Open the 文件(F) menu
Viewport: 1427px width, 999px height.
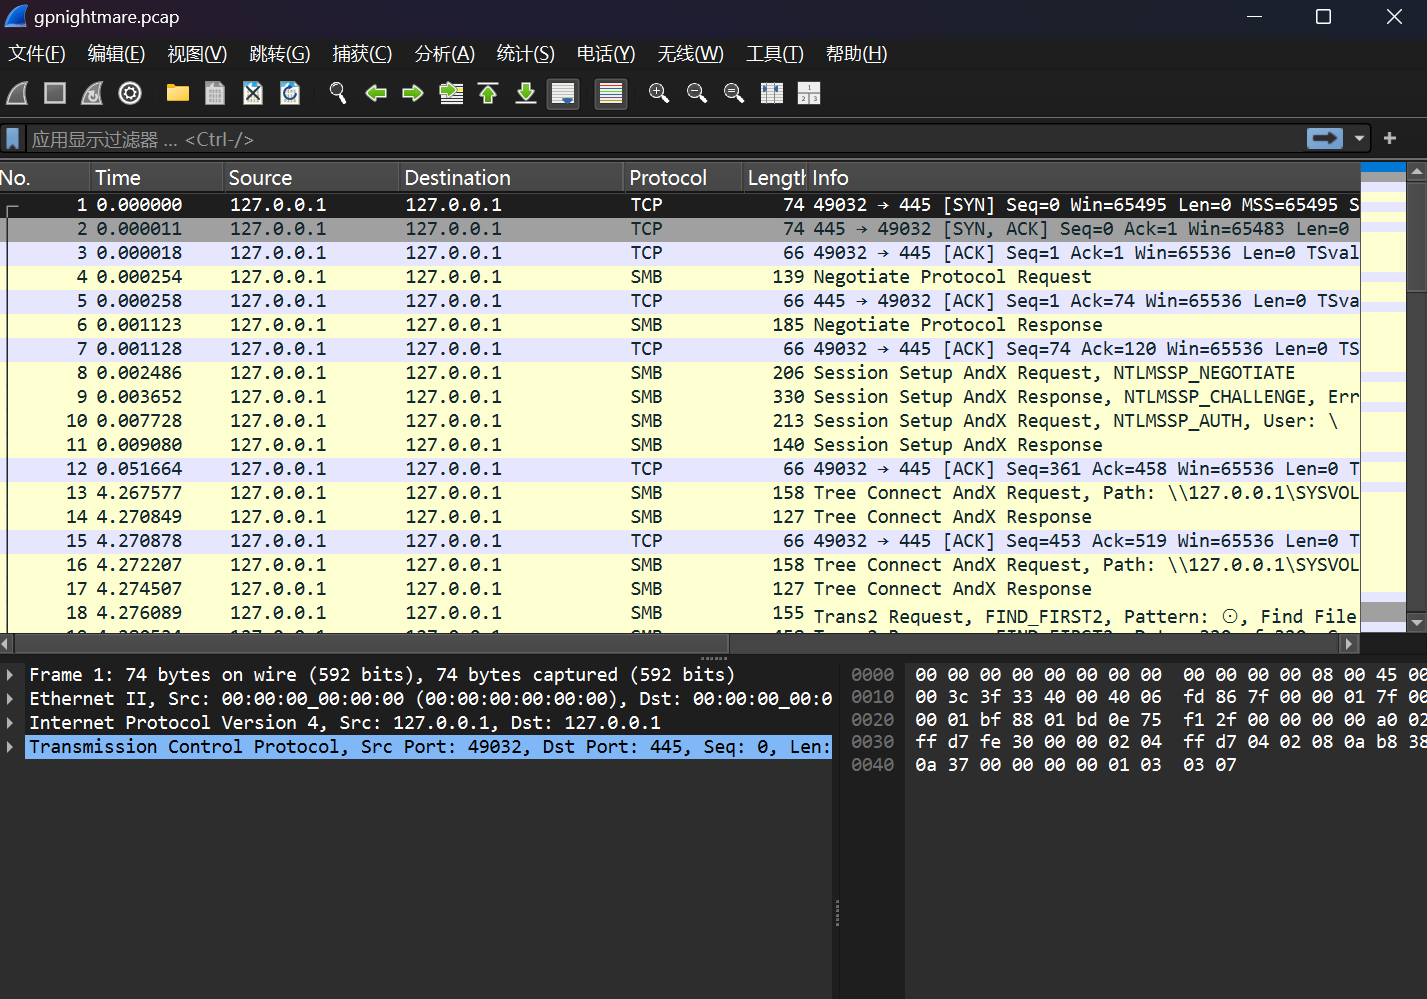[37, 53]
